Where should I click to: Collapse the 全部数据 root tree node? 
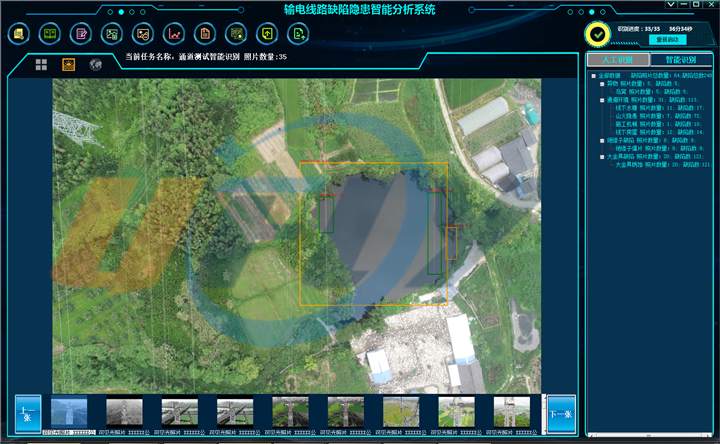click(593, 75)
